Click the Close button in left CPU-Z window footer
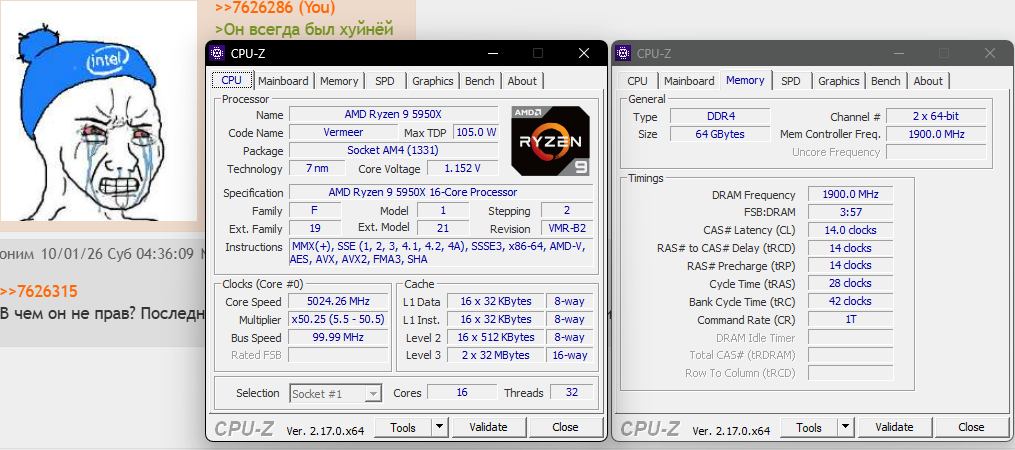This screenshot has height=450, width=1015. tap(565, 427)
